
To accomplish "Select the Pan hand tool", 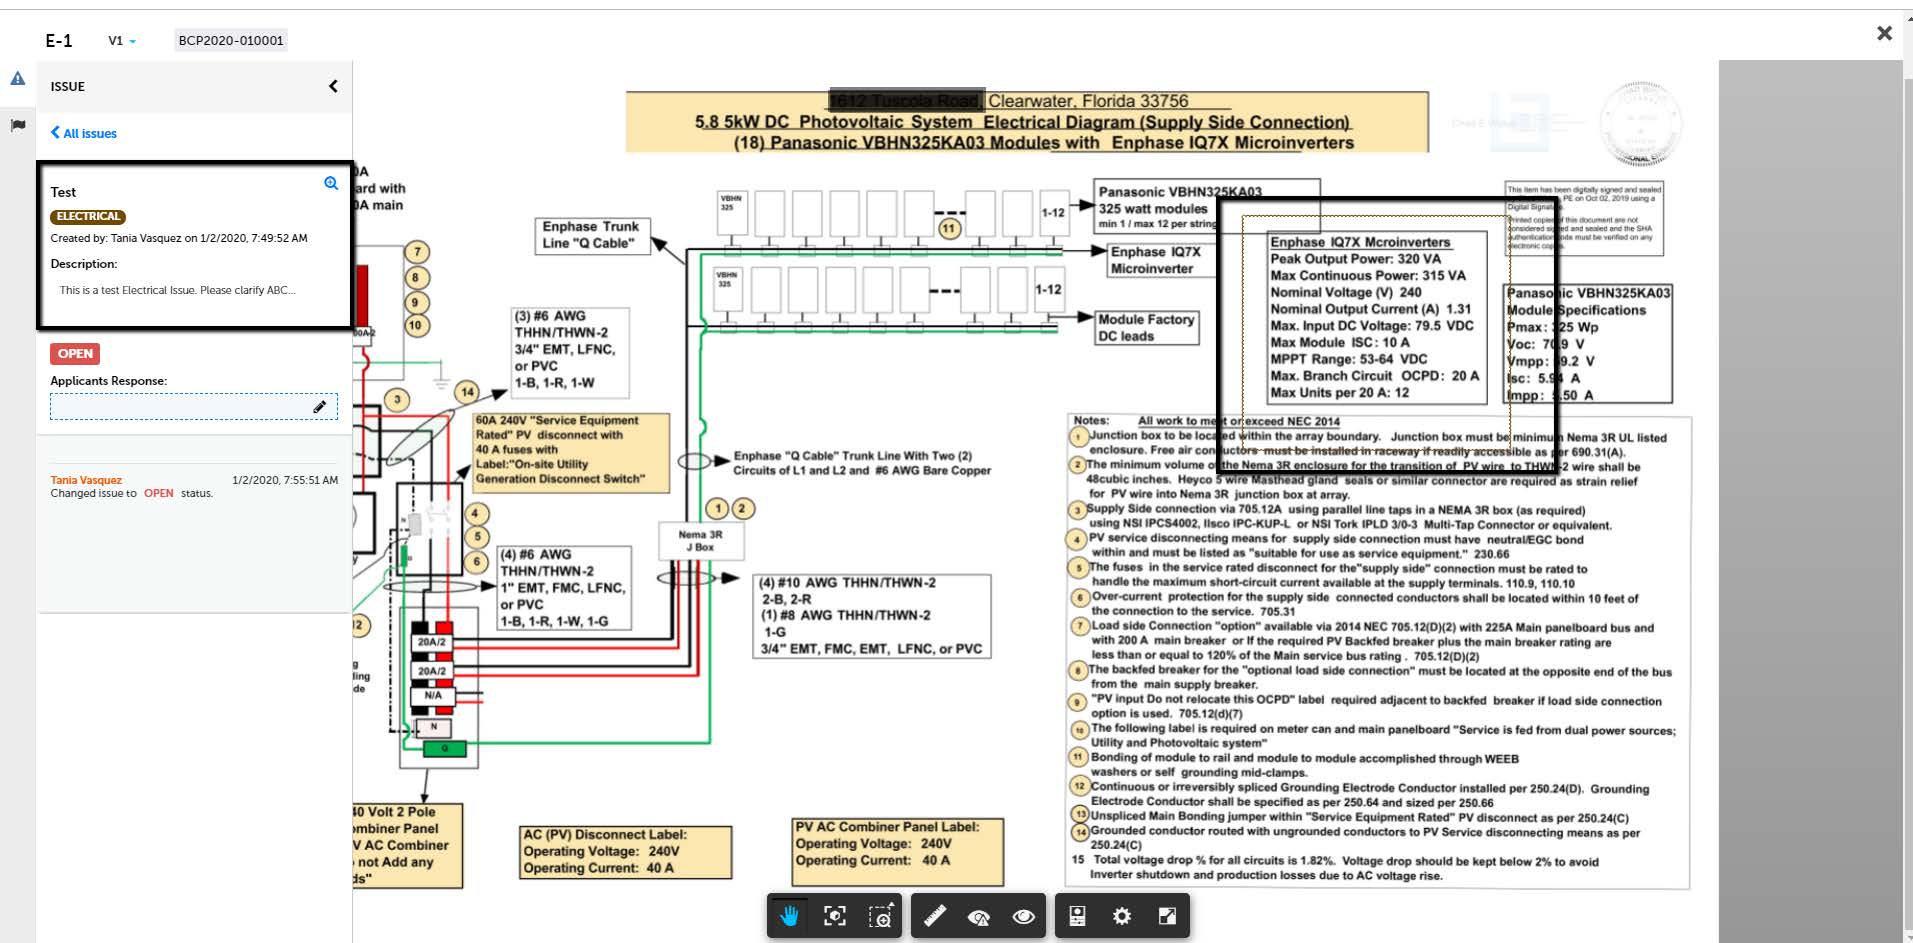I will [790, 916].
